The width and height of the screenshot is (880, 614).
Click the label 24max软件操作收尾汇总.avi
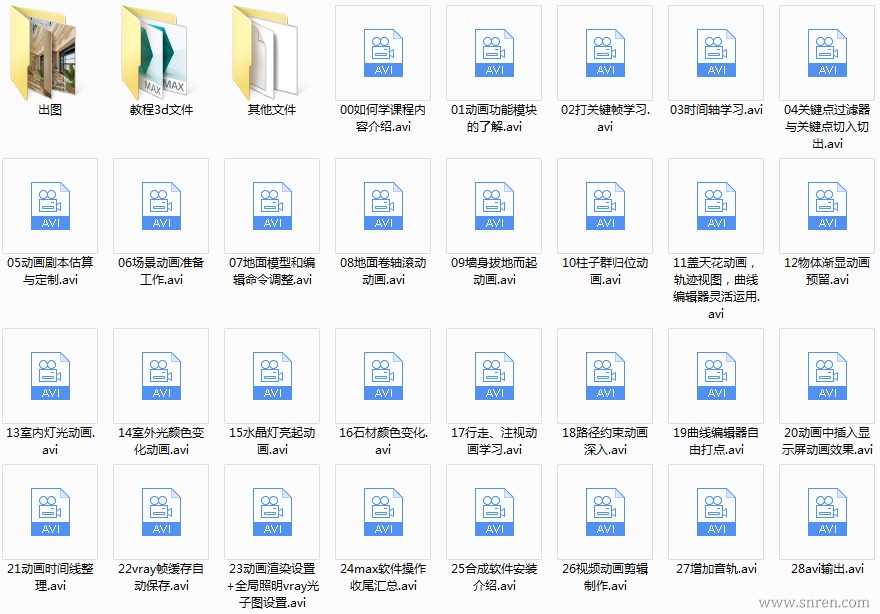tap(383, 577)
